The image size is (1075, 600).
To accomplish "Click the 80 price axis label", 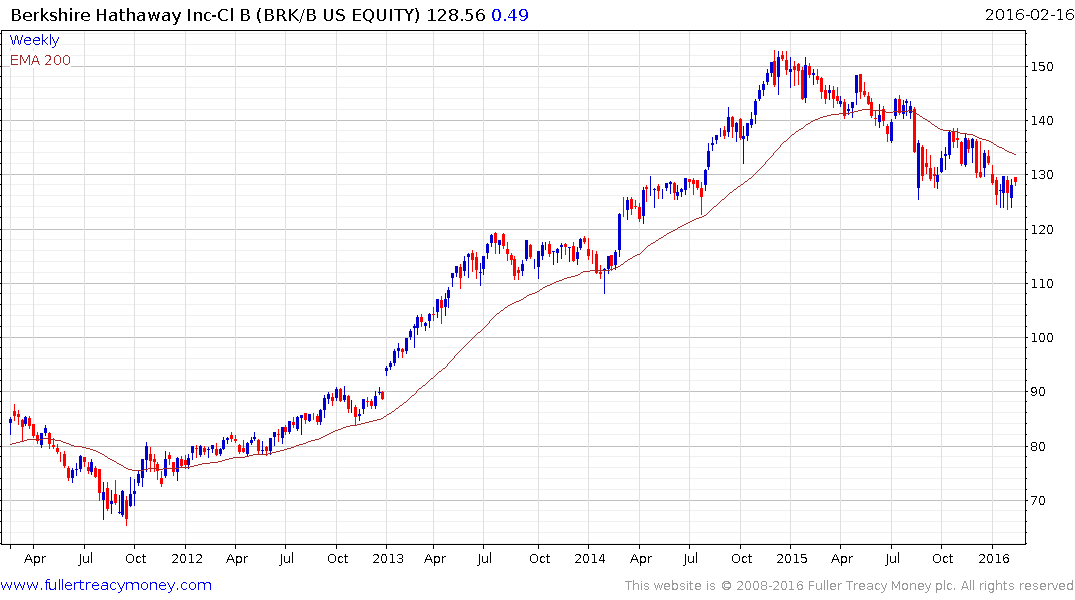I will 1038,446.
